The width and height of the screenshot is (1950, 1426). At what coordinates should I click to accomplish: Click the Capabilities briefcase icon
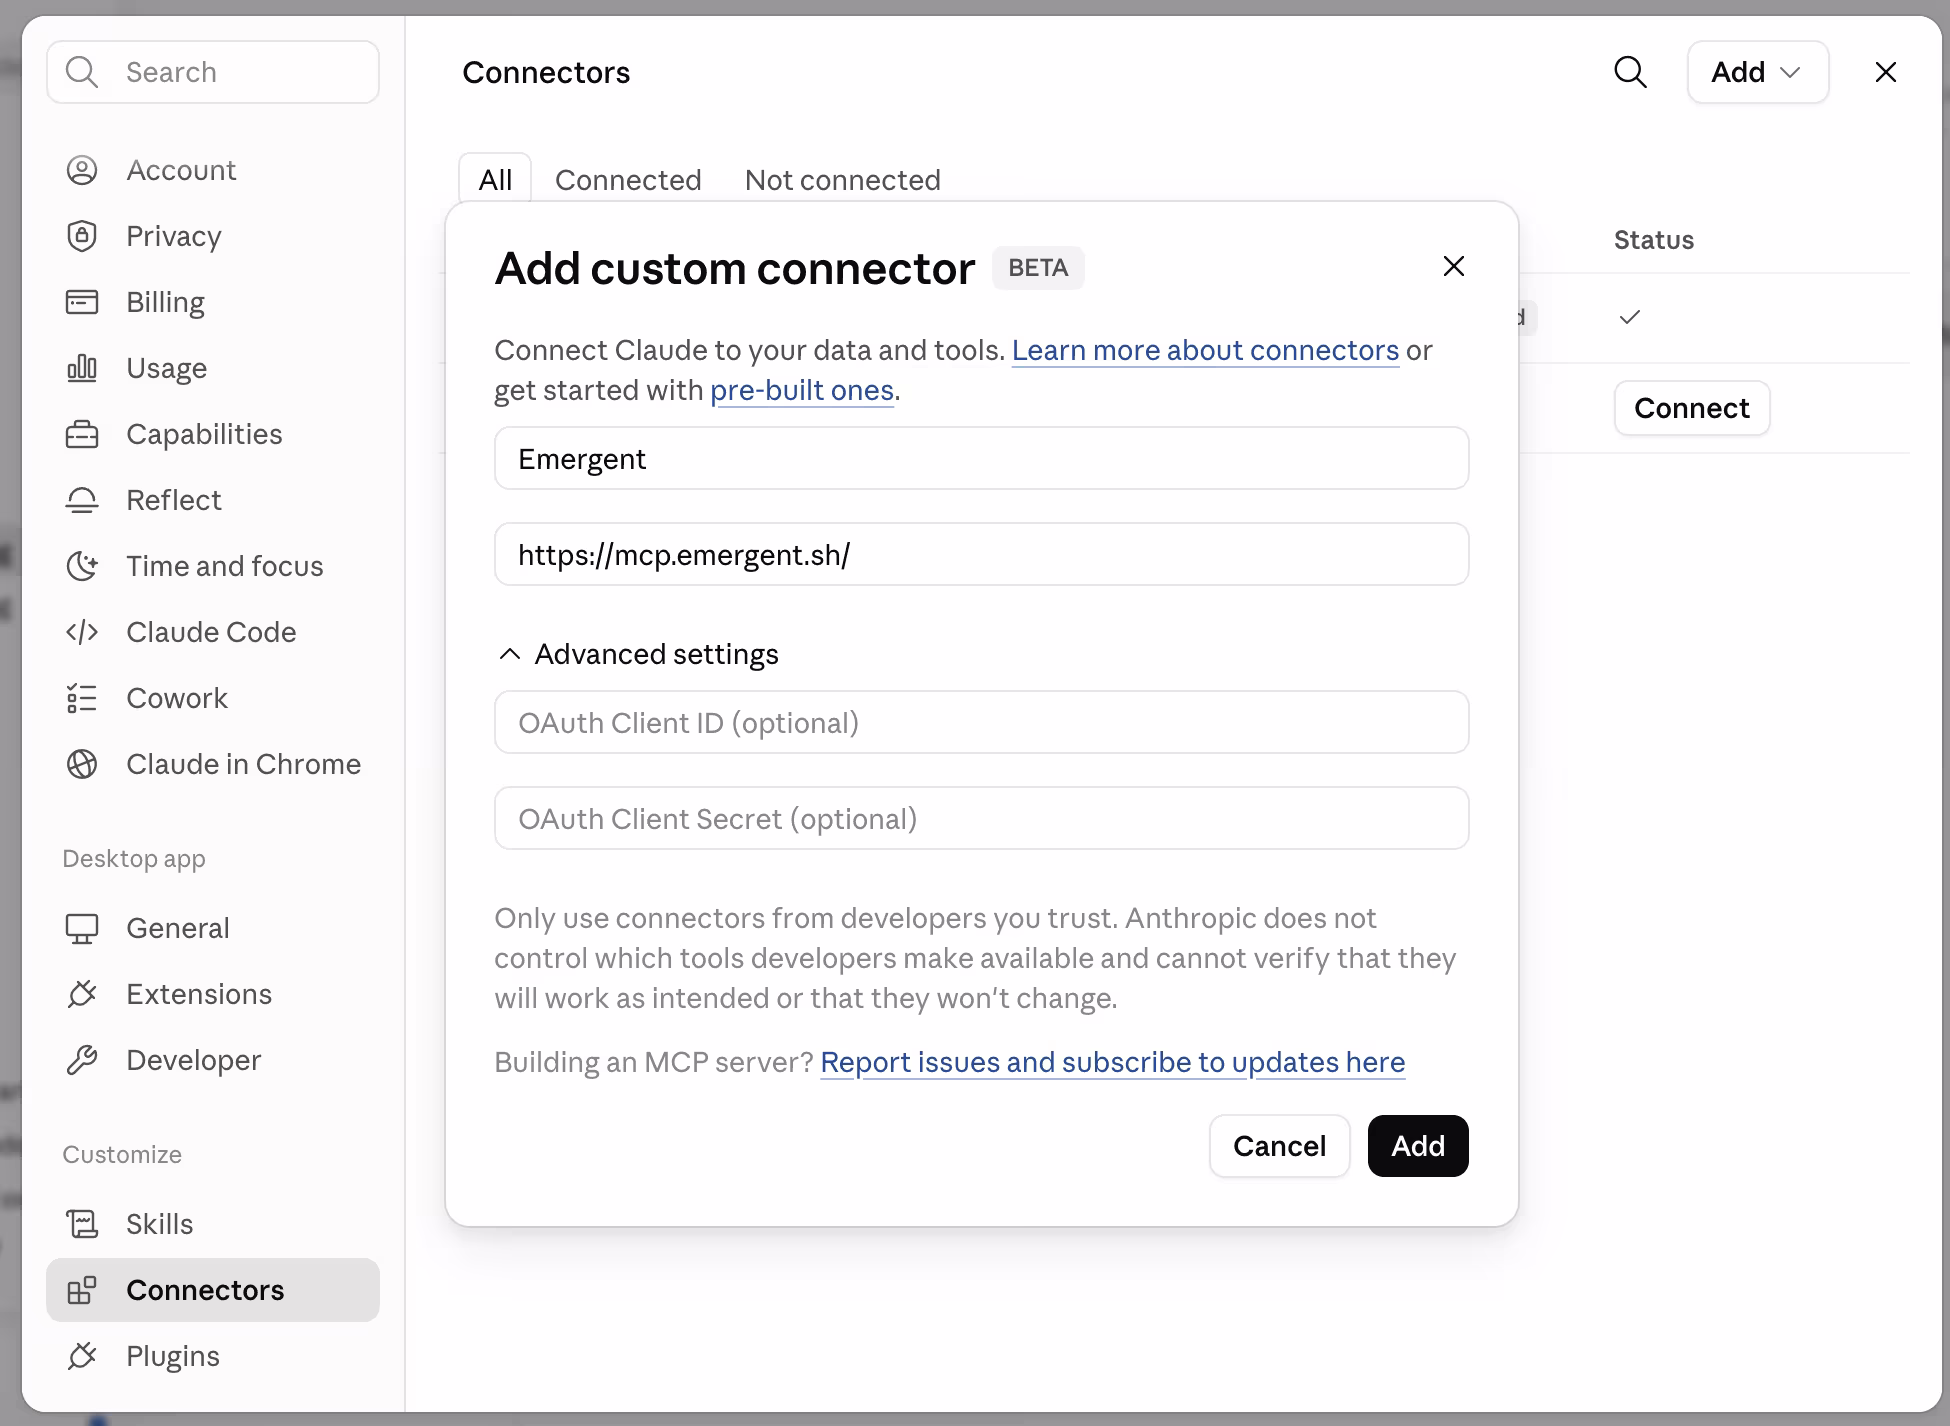point(82,434)
